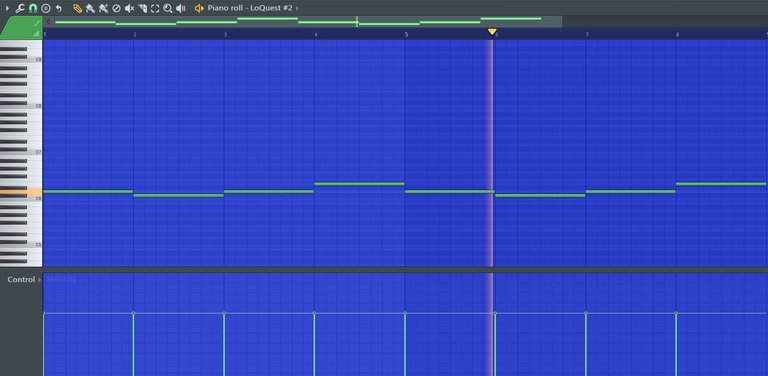Open the piano roll tools wrench menu
This screenshot has height=376, width=768.
(x=20, y=8)
